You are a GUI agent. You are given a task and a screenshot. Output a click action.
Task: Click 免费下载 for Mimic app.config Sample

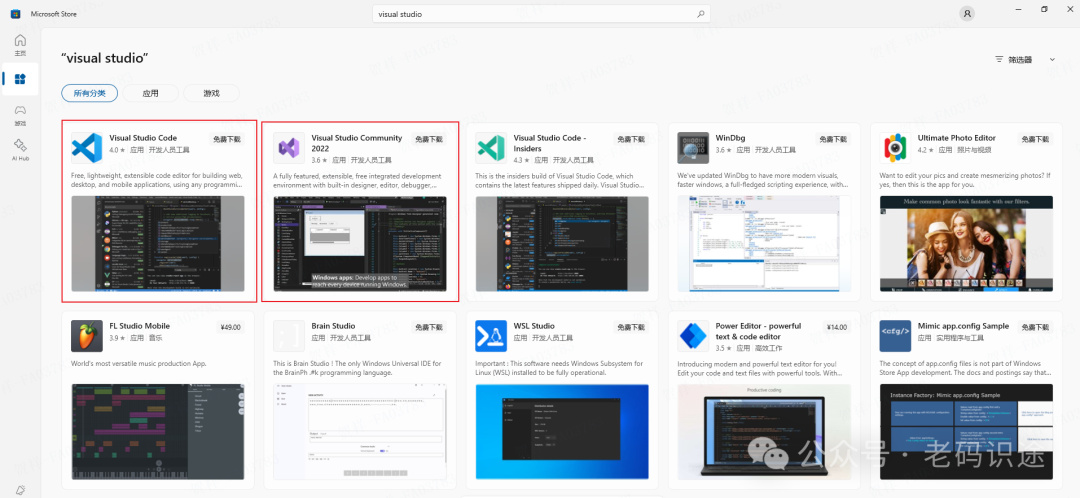pyautogui.click(x=1035, y=327)
